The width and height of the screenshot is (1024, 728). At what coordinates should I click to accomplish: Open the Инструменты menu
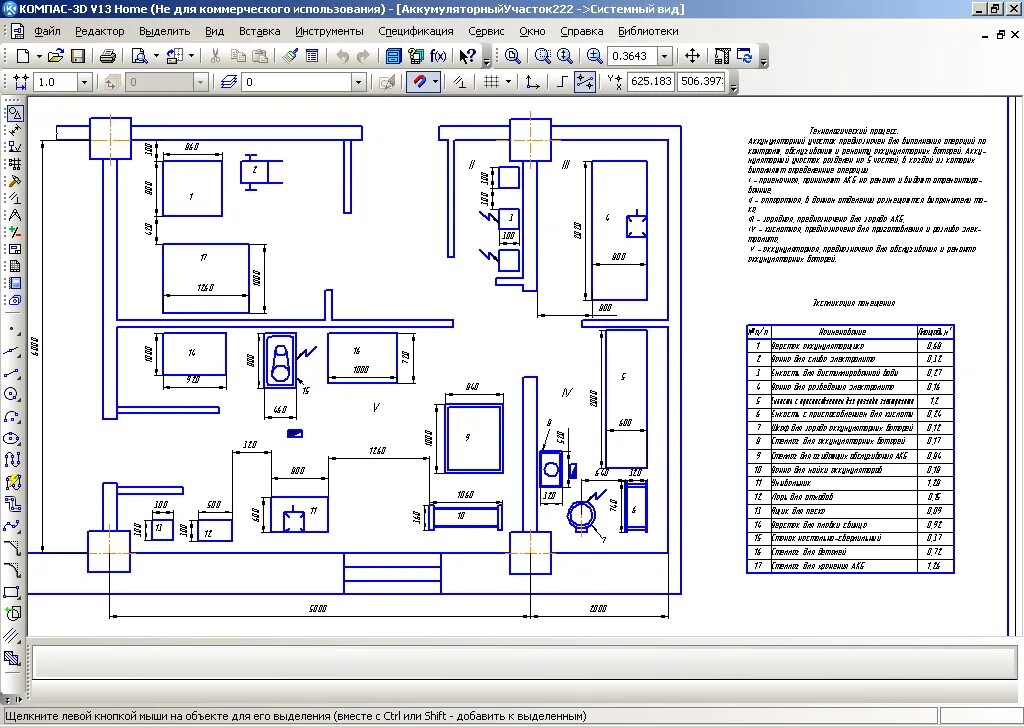pos(329,31)
